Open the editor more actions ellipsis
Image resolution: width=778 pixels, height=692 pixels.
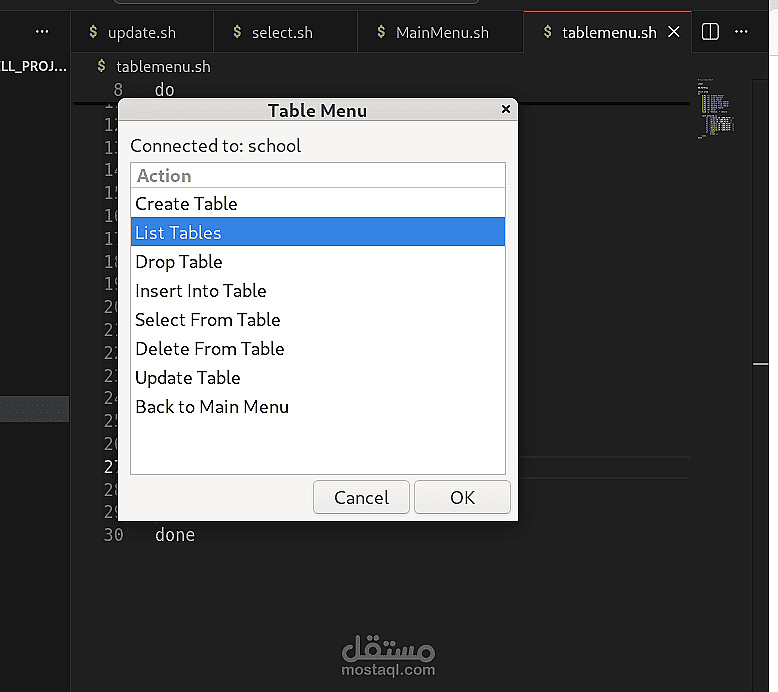[x=742, y=32]
